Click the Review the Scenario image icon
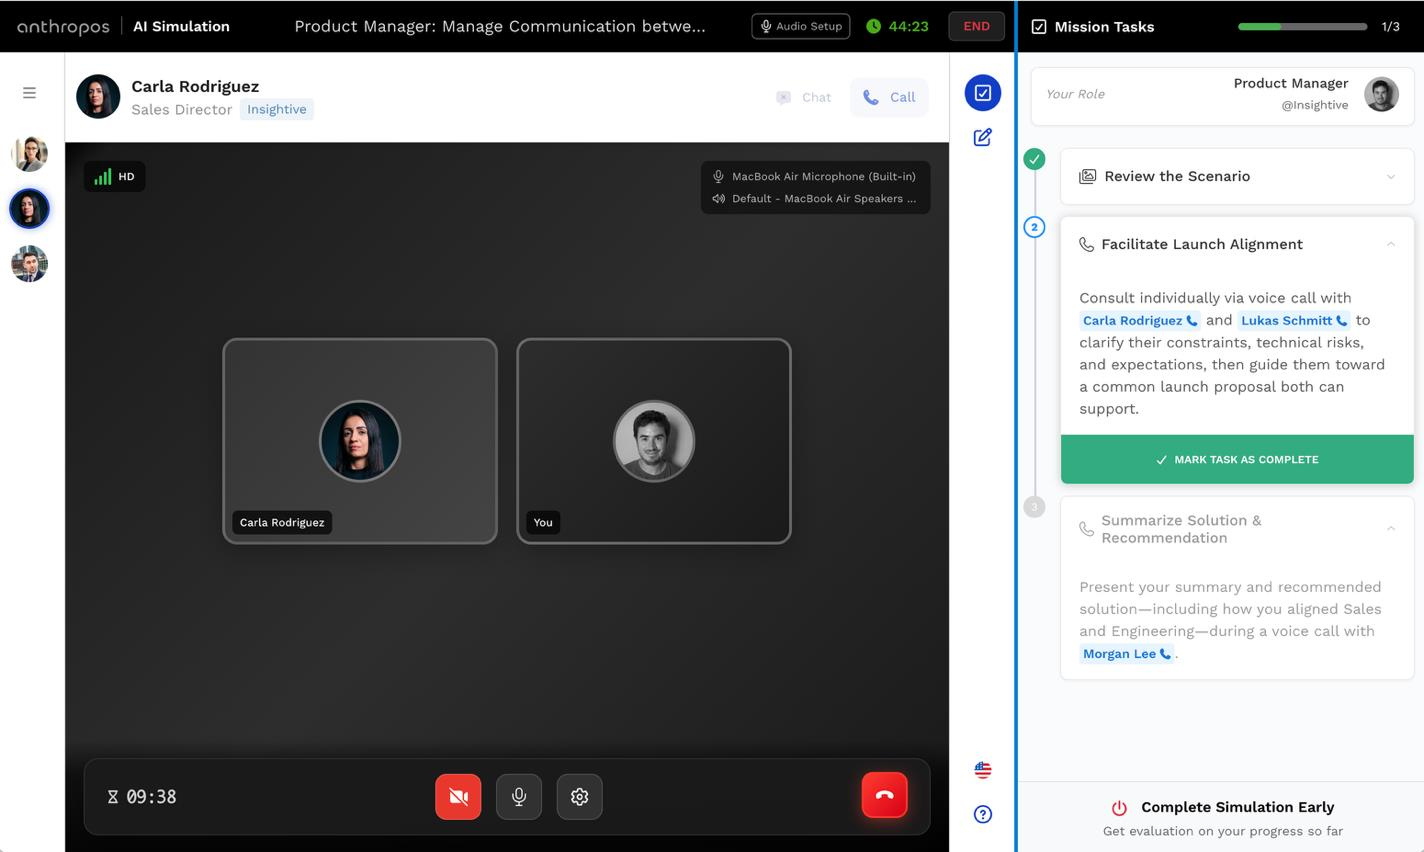 [1087, 176]
